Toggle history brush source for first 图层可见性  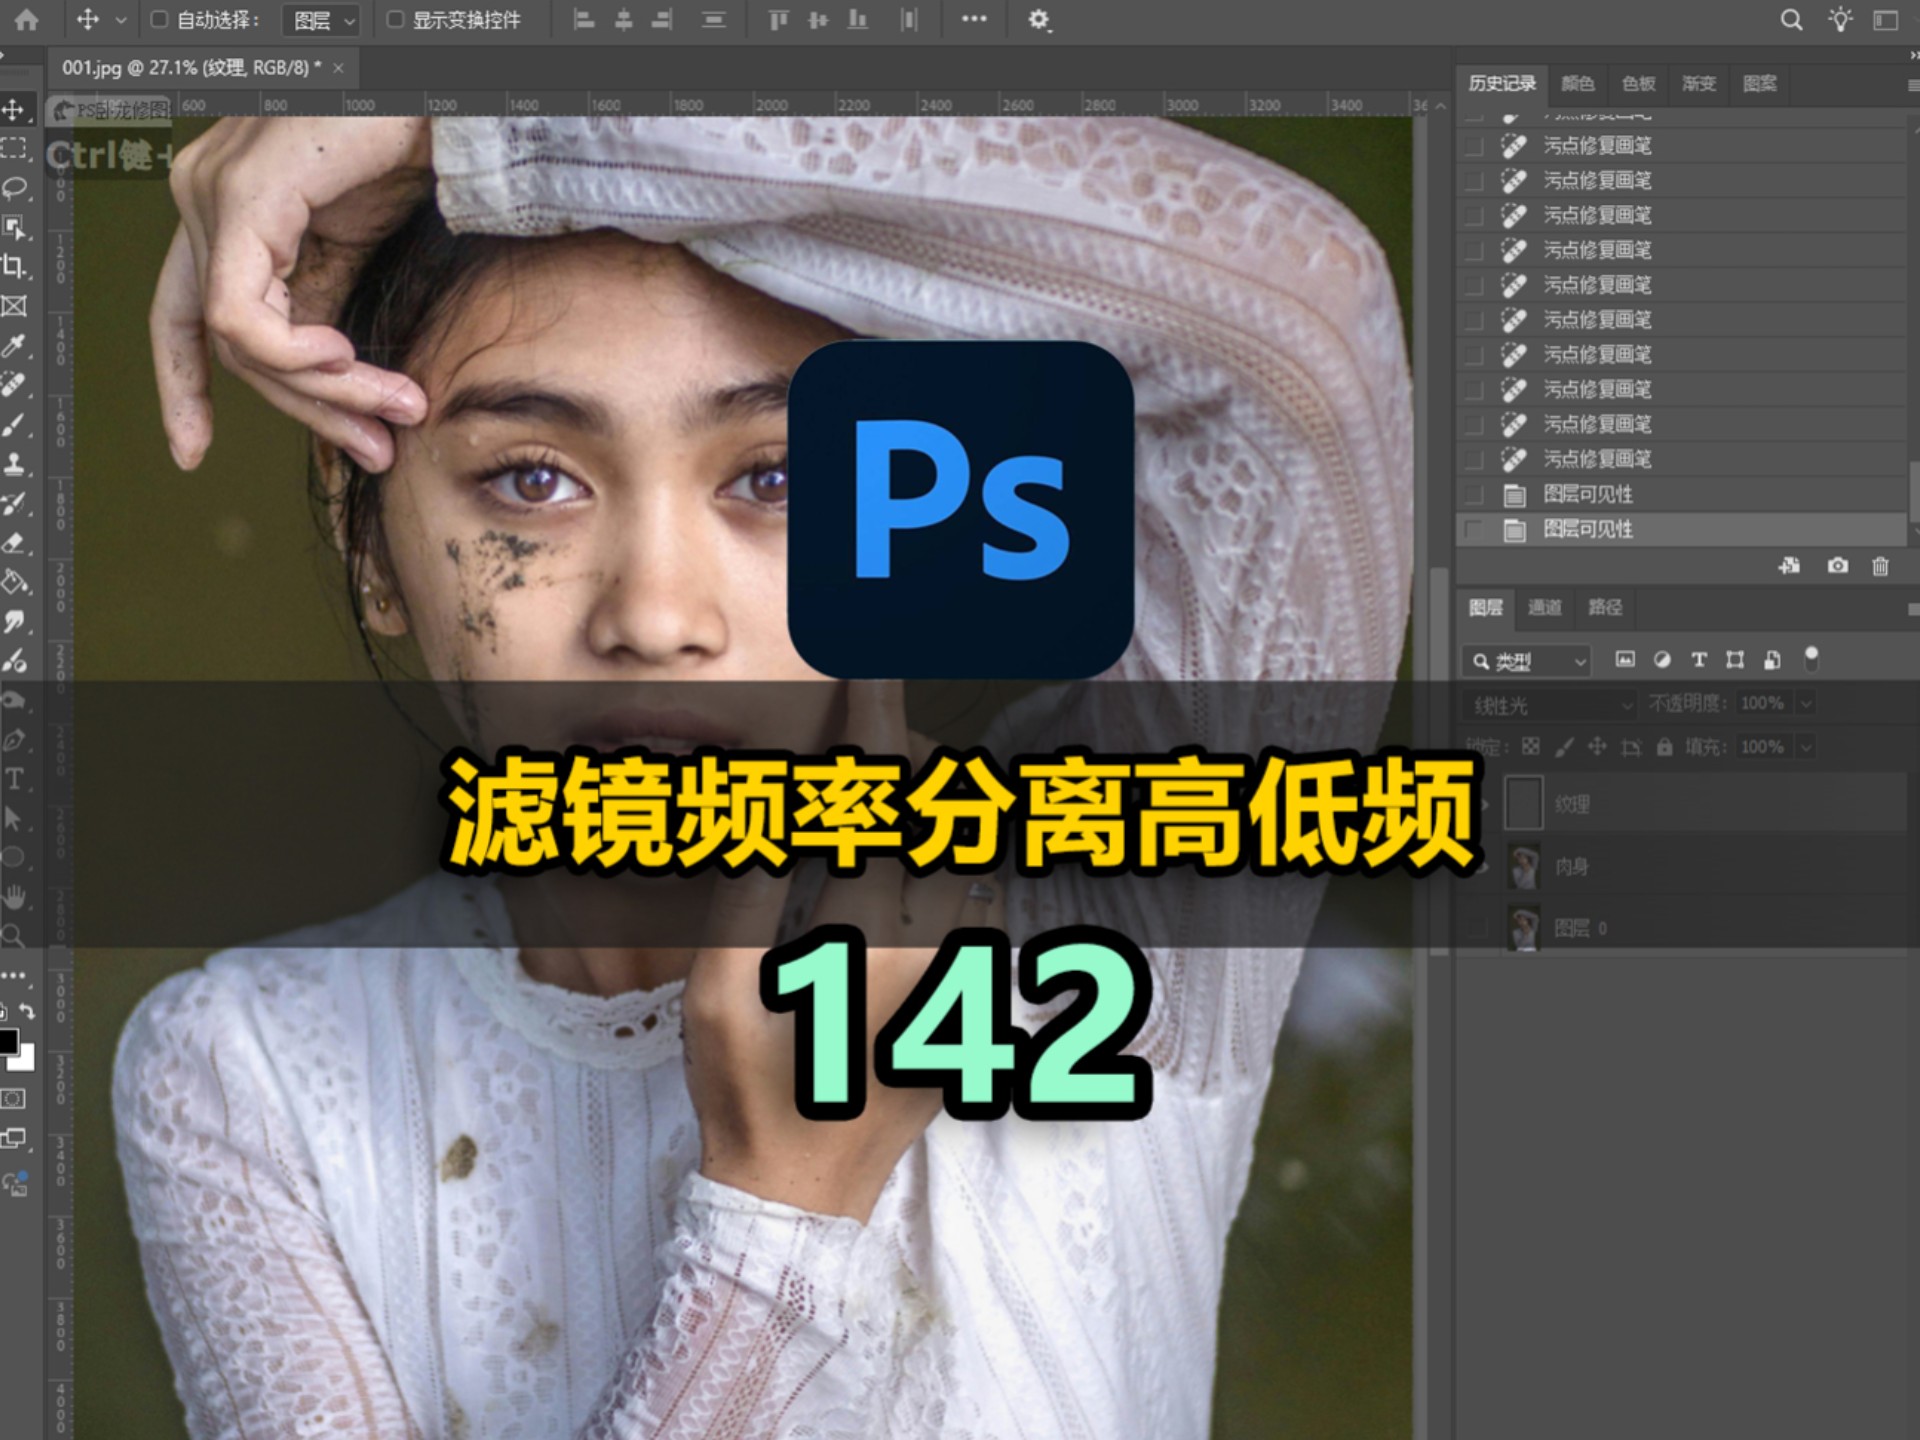coord(1474,494)
